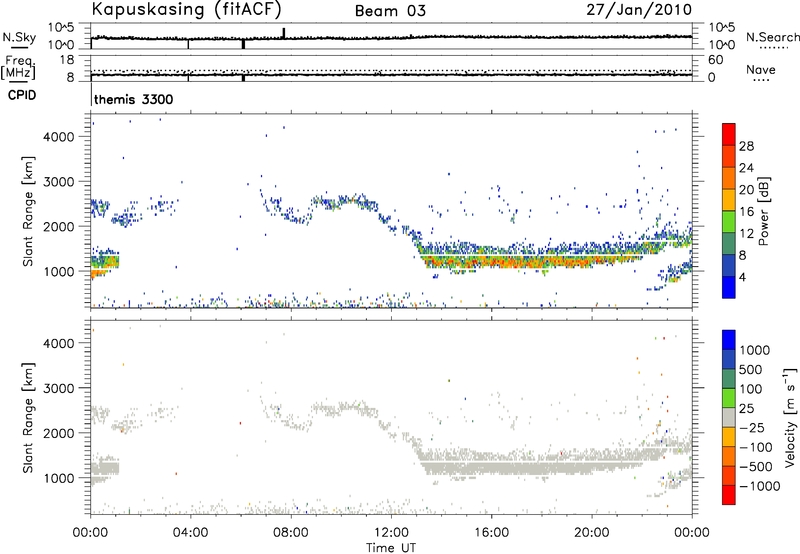800x554 pixels.
Task: Select the 1000 range tick of the velocity panel
Action: pyautogui.click(x=59, y=478)
